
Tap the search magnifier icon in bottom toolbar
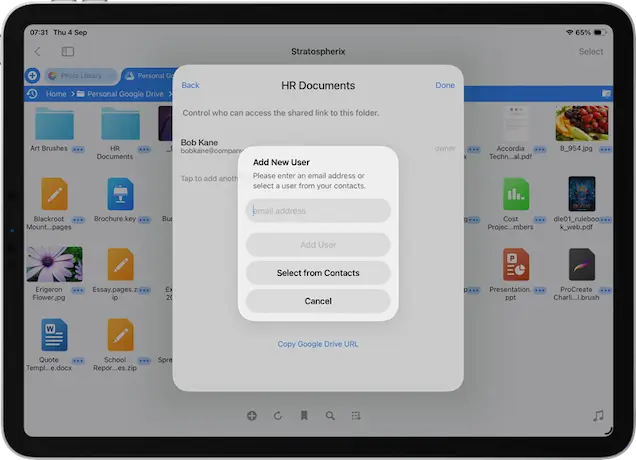click(330, 415)
